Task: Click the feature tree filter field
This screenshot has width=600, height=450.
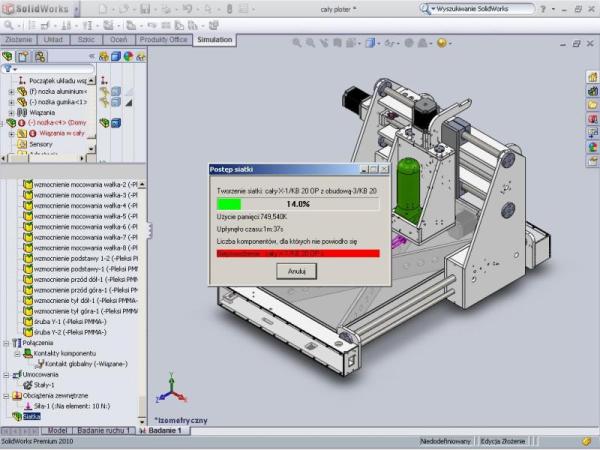Action: point(48,69)
